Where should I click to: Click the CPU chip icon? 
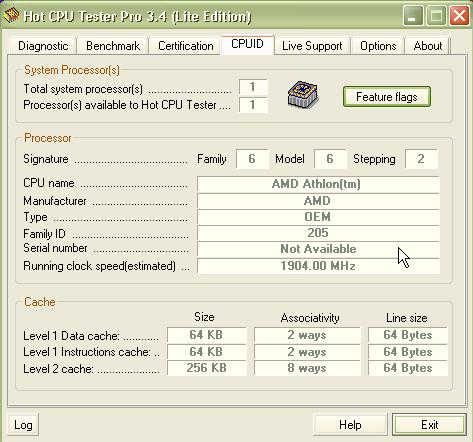(x=303, y=96)
